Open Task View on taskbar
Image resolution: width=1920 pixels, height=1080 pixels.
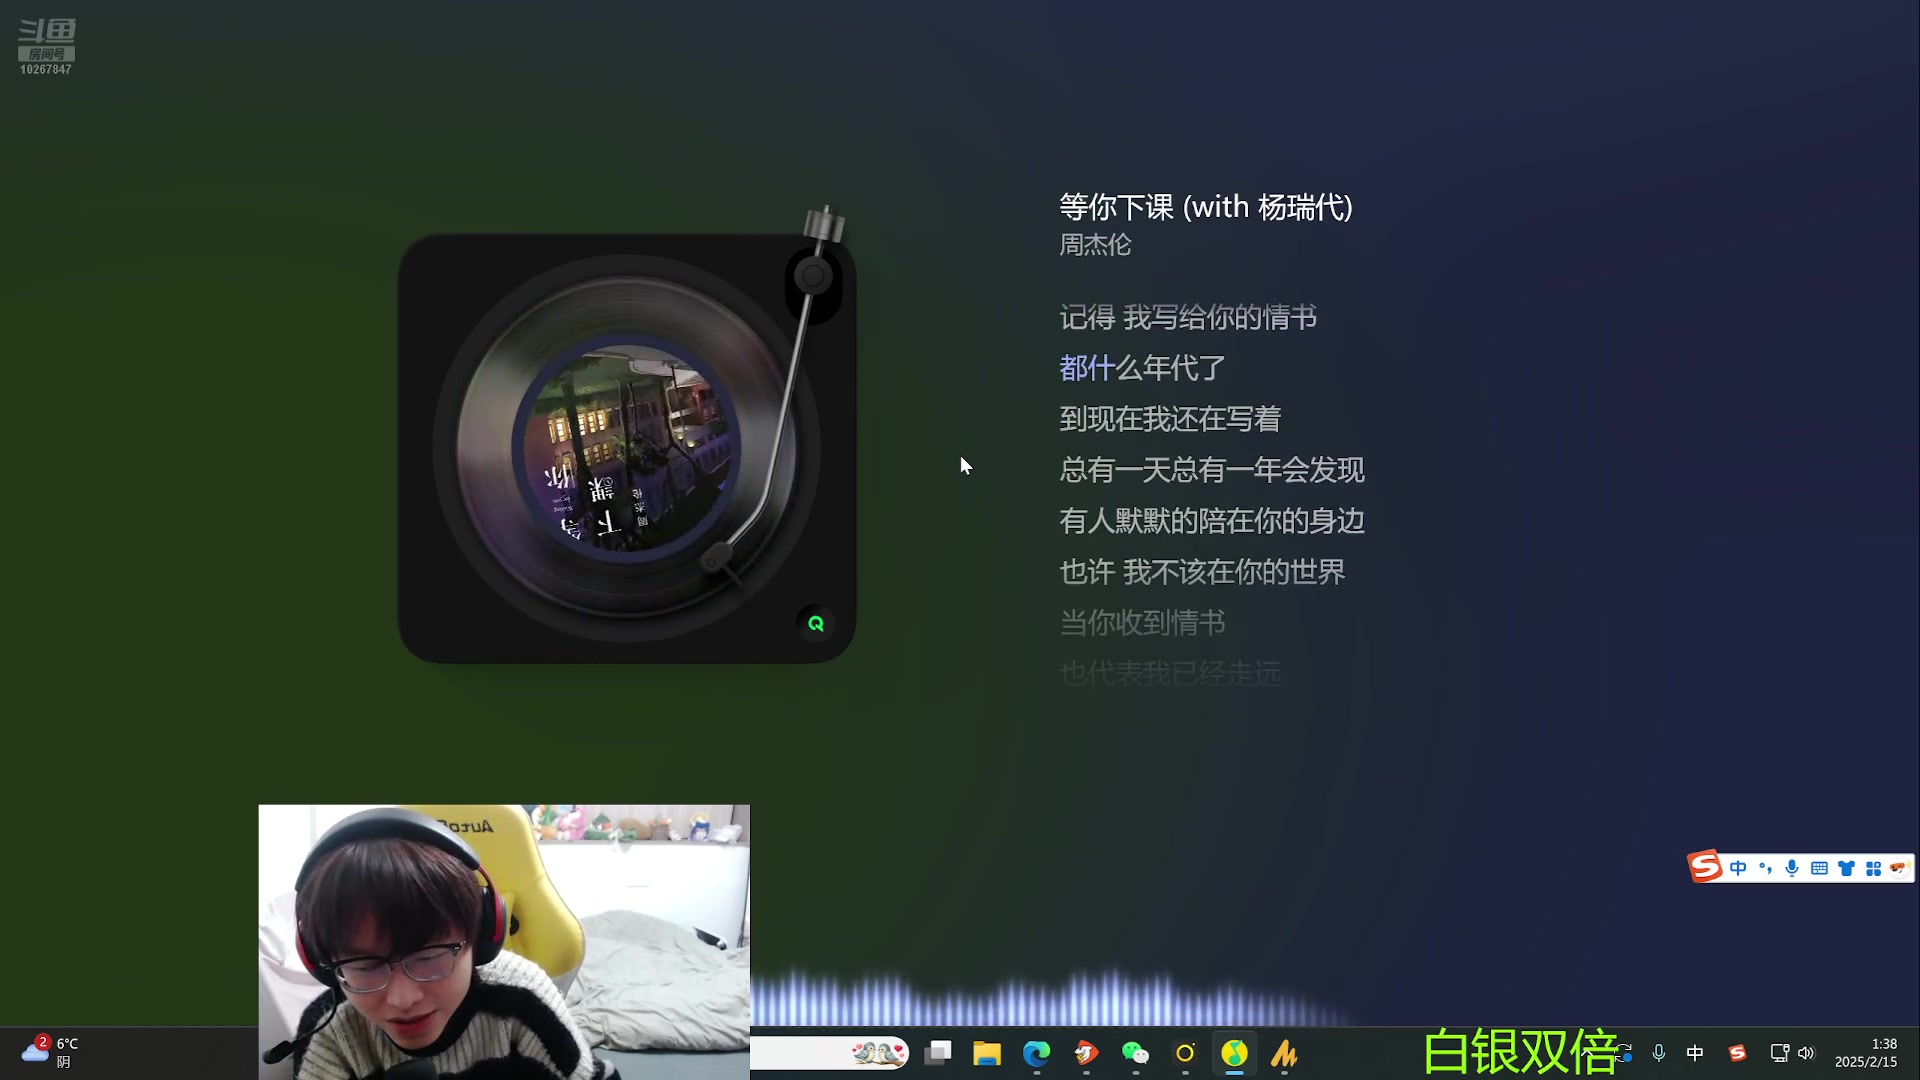(x=938, y=1053)
